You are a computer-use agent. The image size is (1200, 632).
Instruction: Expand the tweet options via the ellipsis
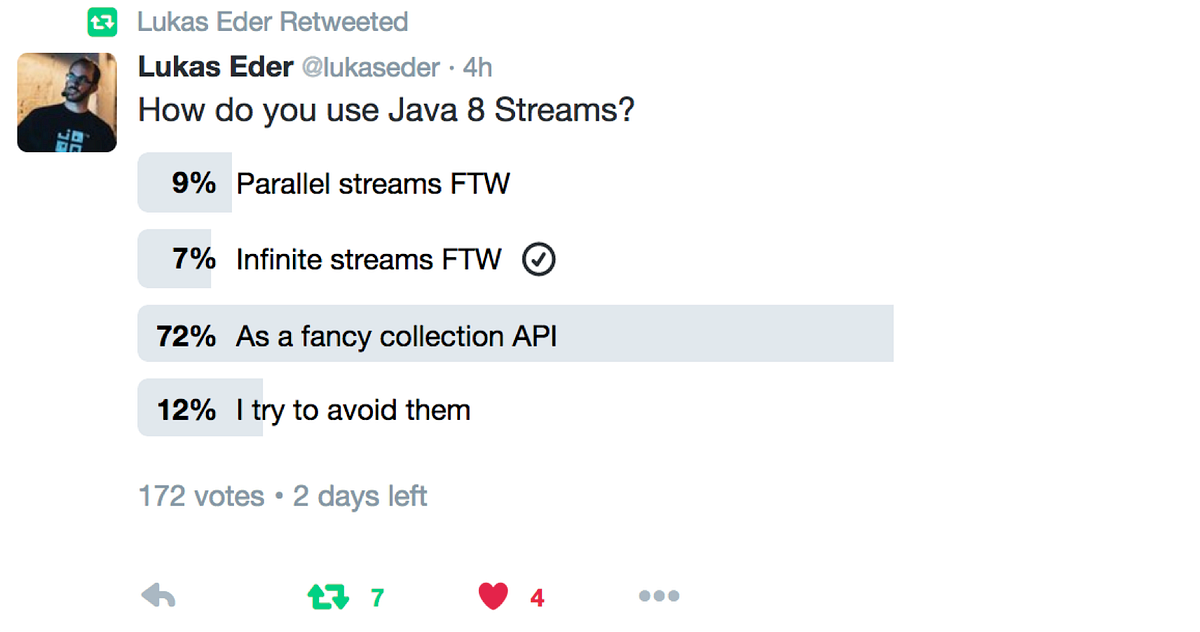pyautogui.click(x=659, y=596)
